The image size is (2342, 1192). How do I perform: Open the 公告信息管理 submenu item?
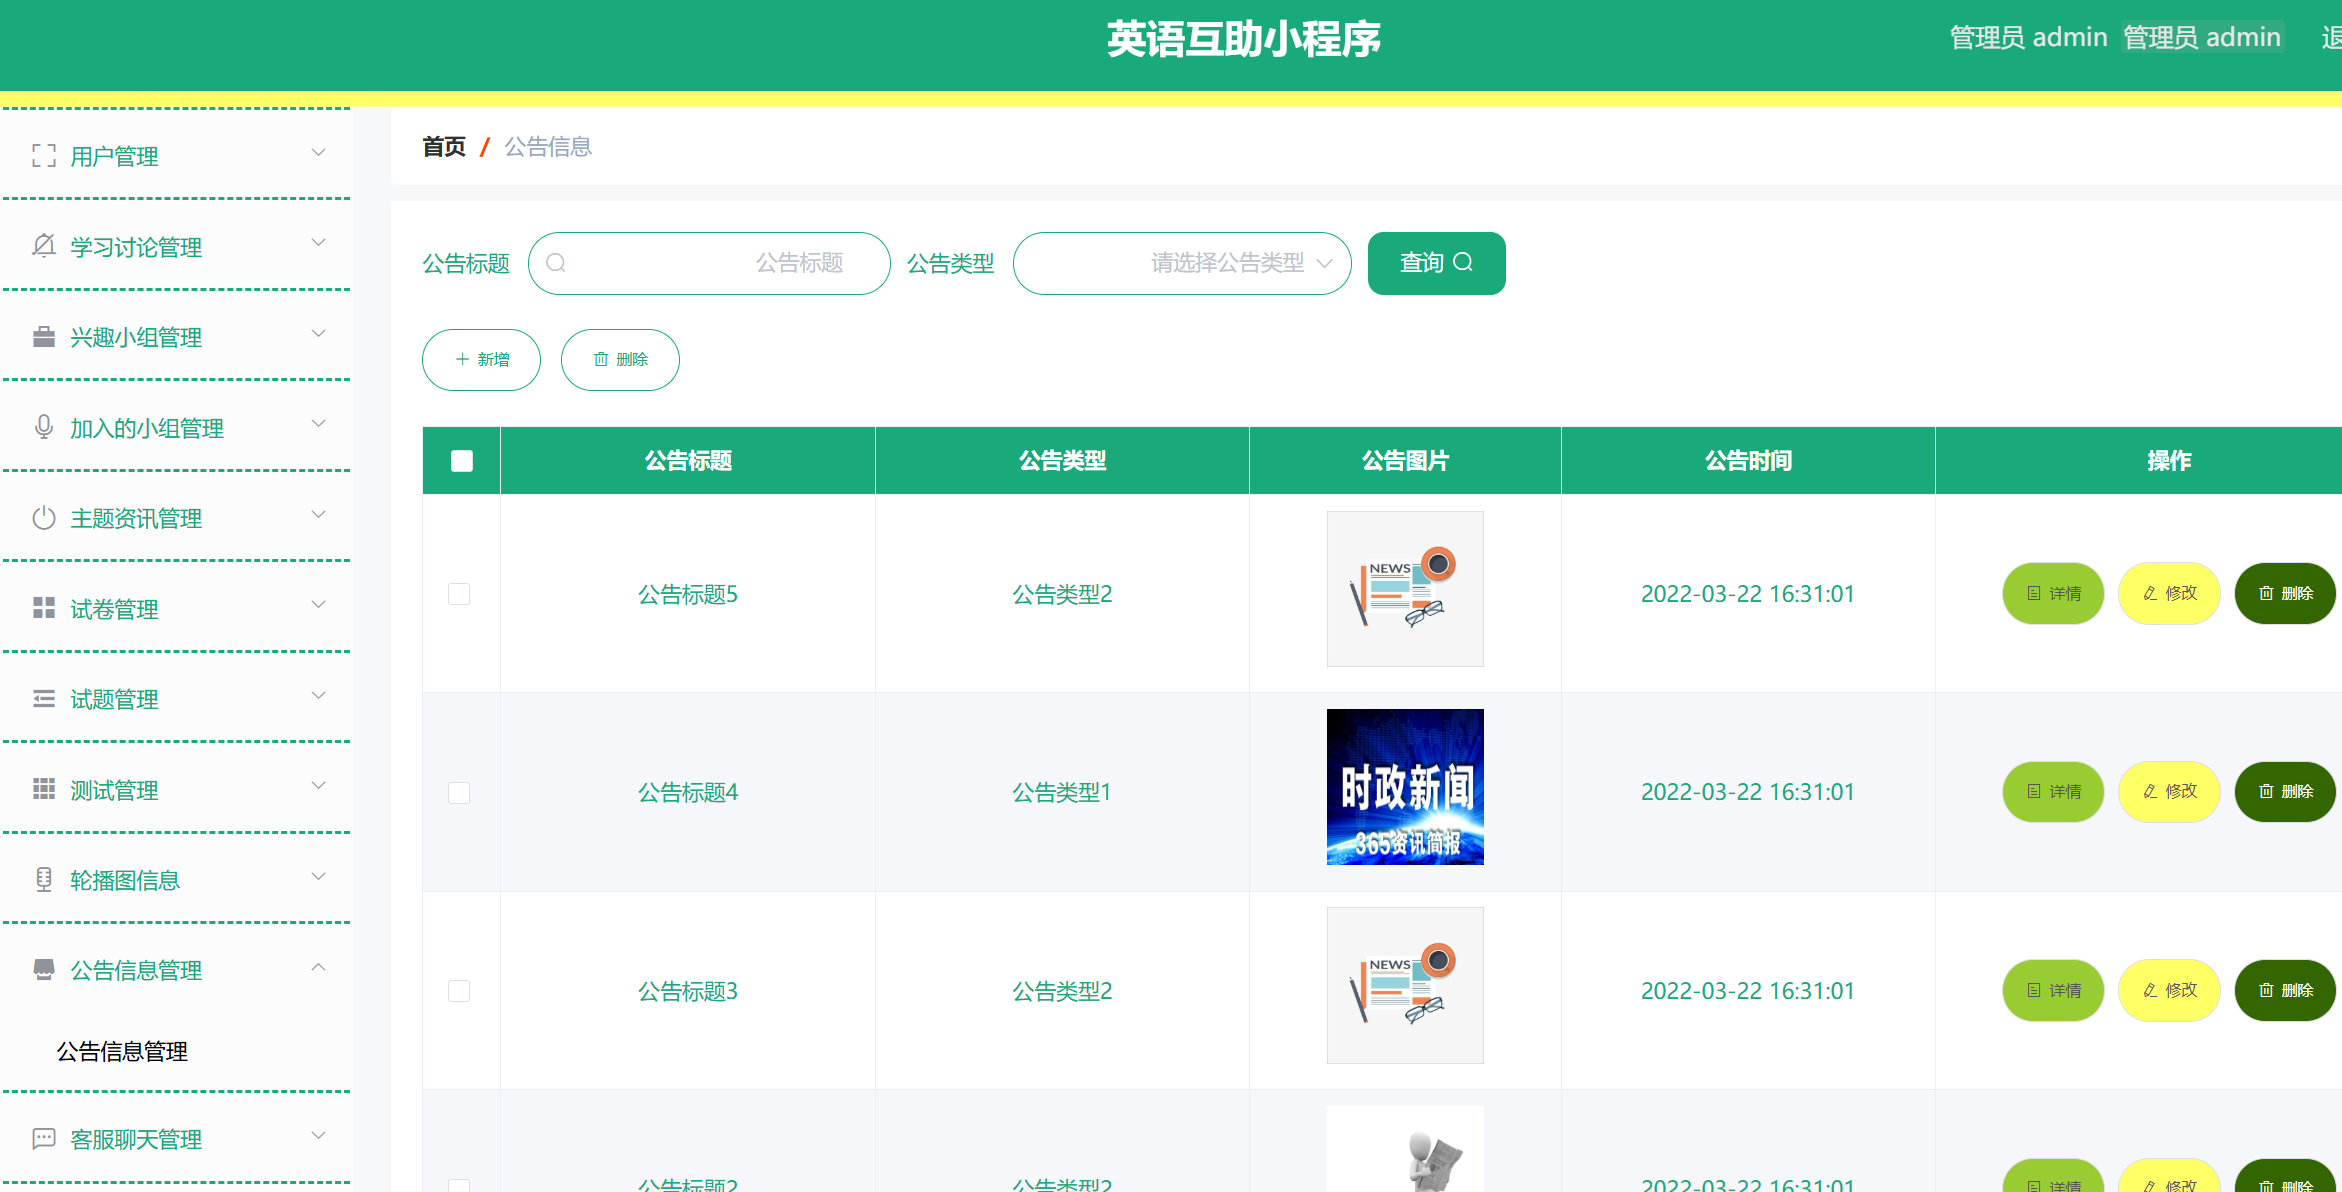122,1051
